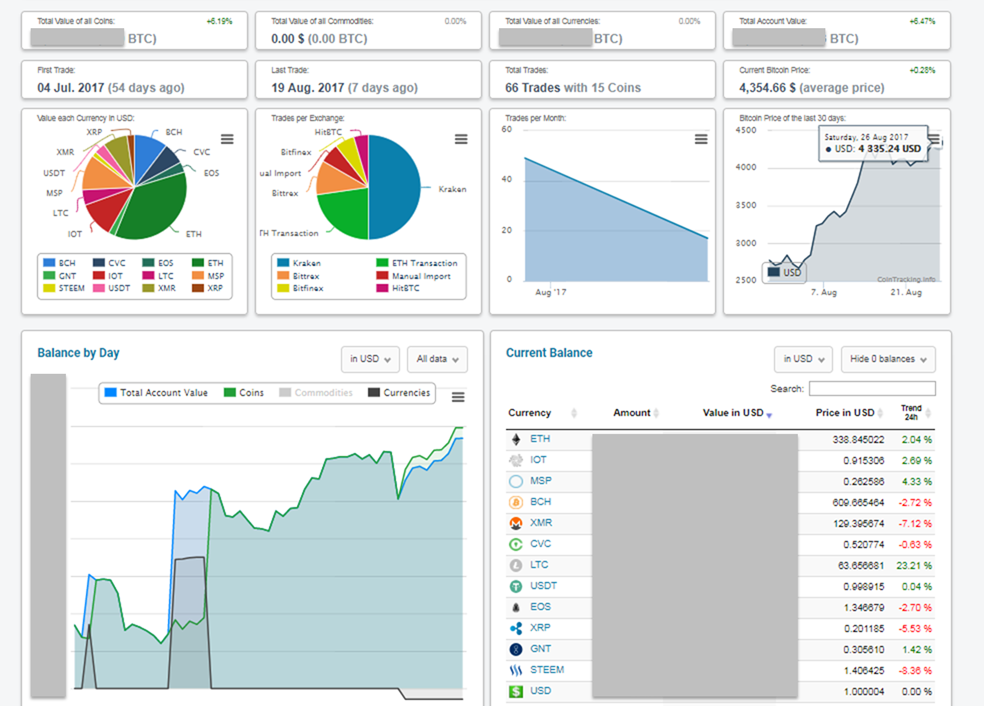Sort table by Currency column arrows
Viewport: 984px width, 706px height.
pos(574,413)
